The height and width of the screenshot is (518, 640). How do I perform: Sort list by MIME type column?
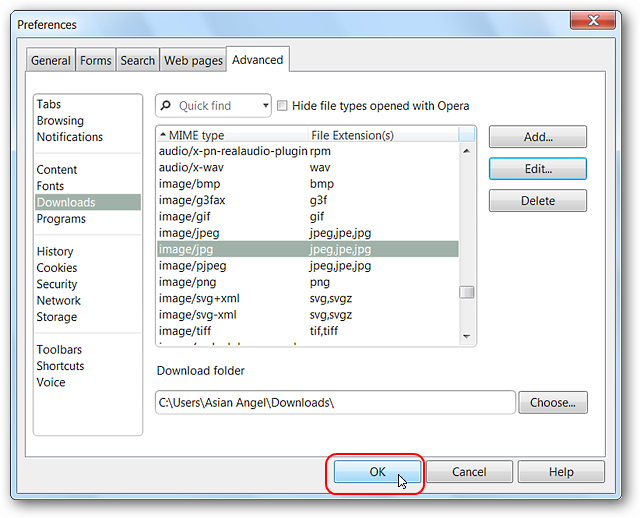tap(230, 135)
